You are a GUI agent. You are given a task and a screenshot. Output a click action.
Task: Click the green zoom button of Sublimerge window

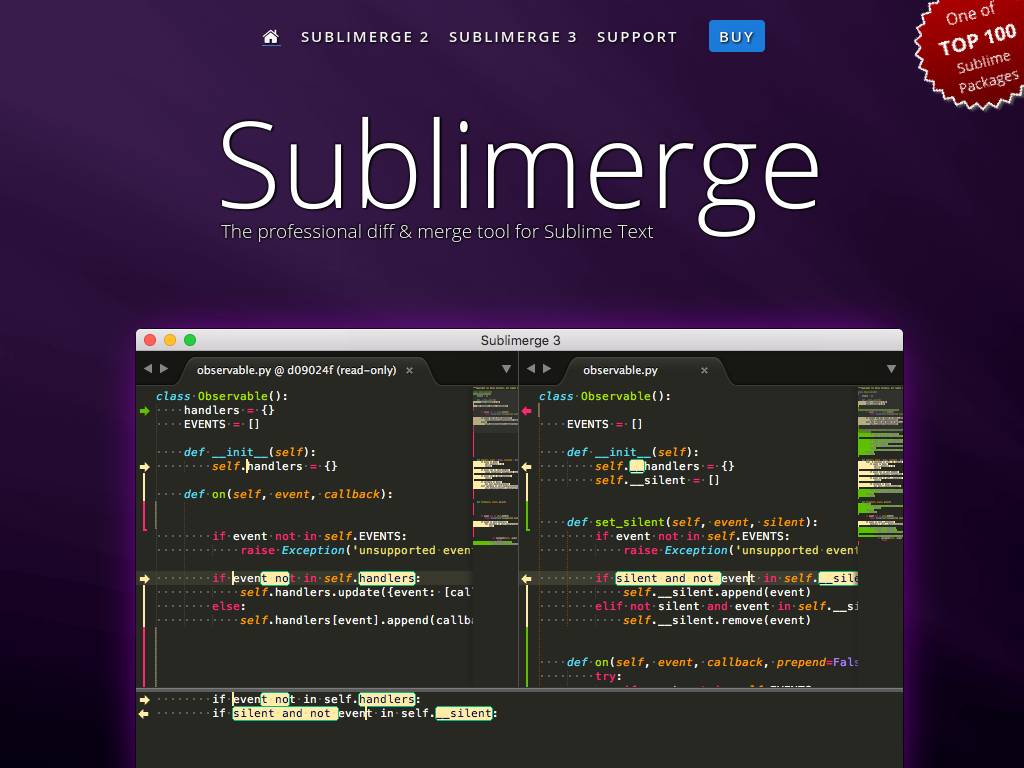click(x=190, y=340)
